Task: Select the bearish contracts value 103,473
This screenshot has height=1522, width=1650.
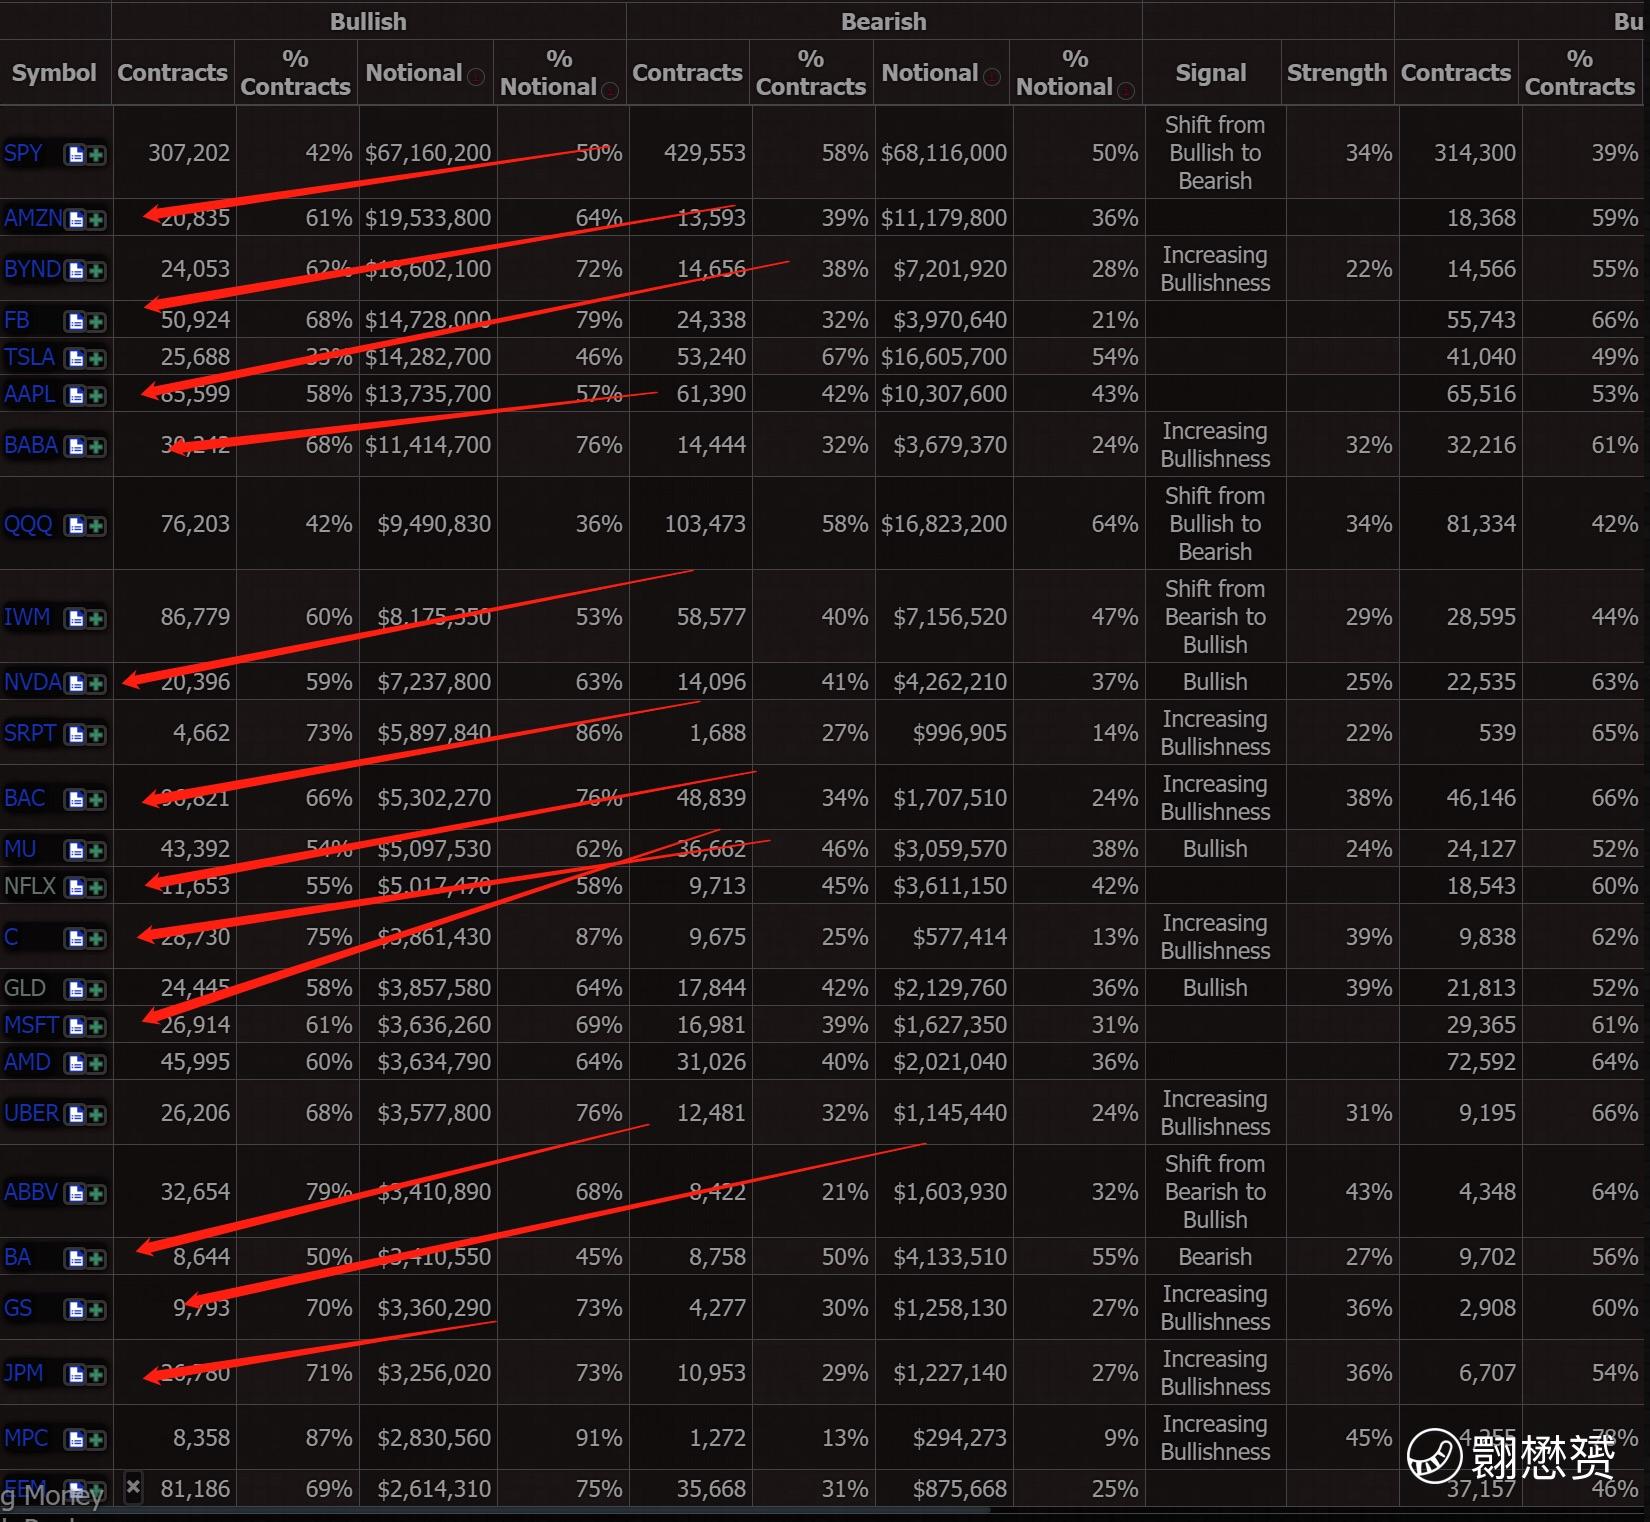Action: coord(705,524)
